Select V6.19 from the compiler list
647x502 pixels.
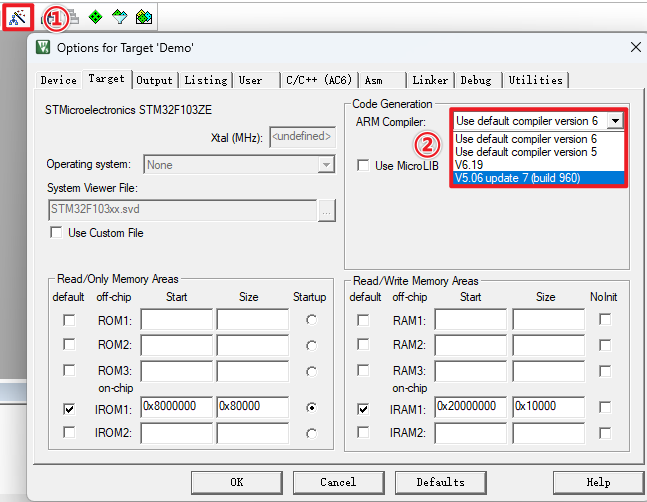[470, 165]
